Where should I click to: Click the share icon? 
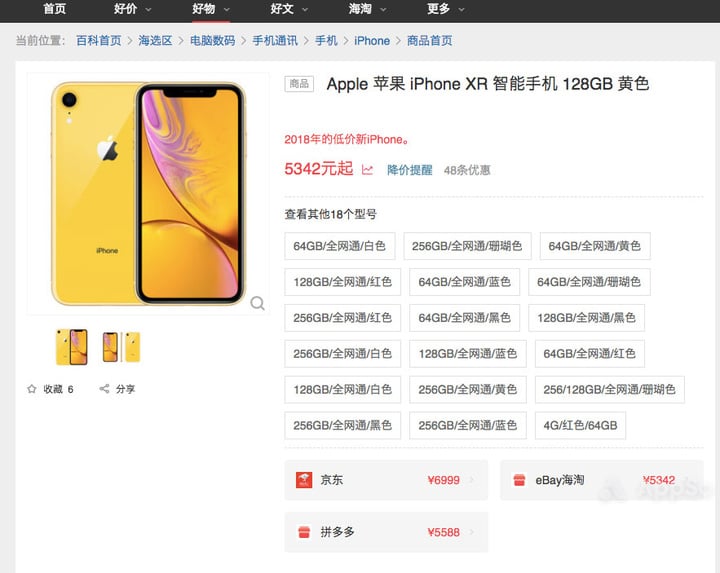click(x=104, y=389)
